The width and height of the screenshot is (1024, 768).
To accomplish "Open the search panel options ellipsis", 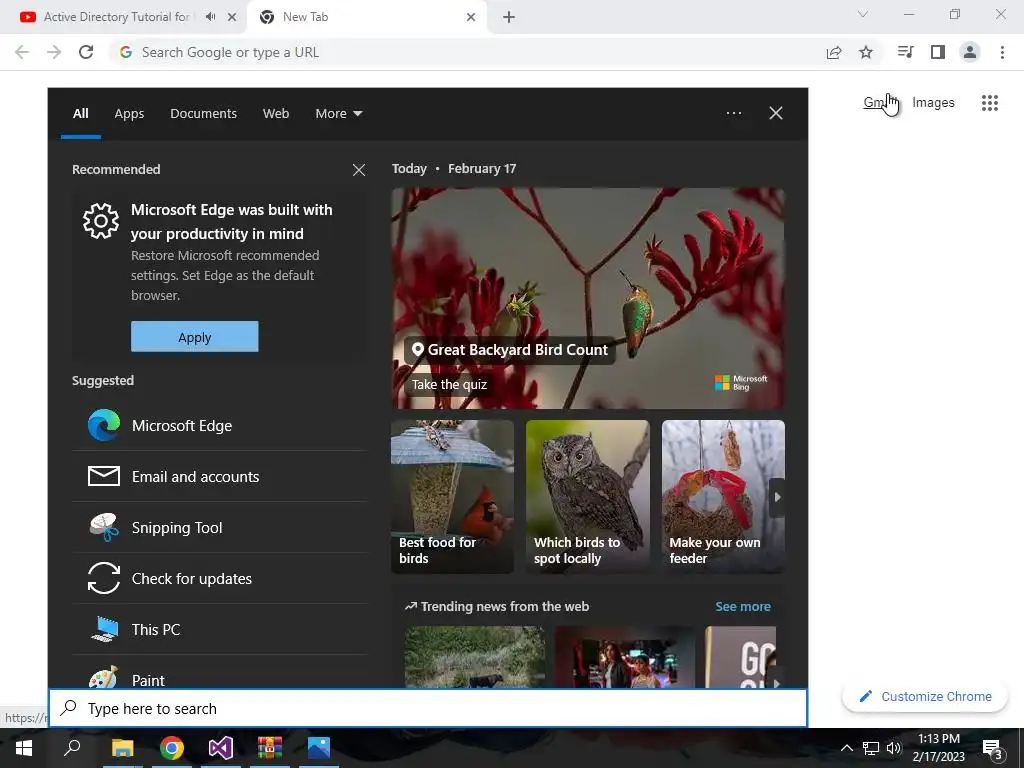I will [734, 113].
